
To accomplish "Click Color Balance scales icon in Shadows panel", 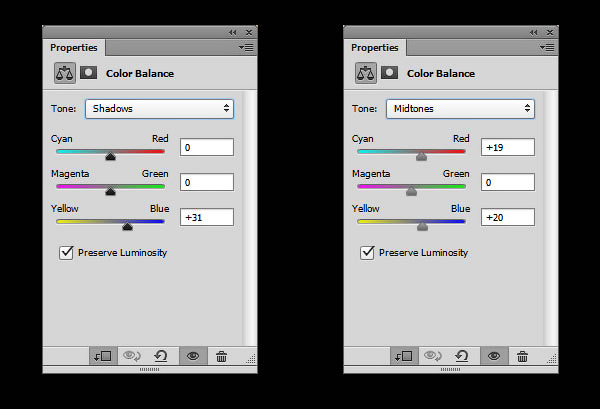I will click(65, 73).
